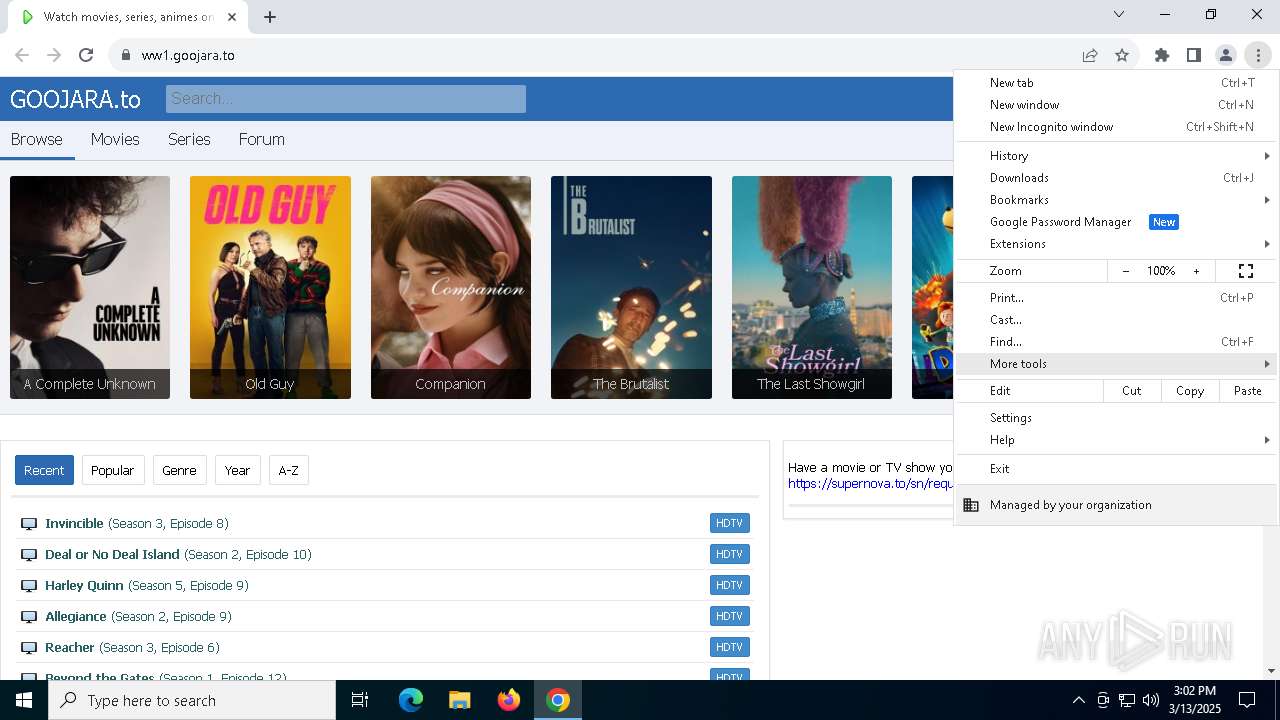Click the GOOJARA.to search field
The height and width of the screenshot is (720, 1280).
[346, 98]
